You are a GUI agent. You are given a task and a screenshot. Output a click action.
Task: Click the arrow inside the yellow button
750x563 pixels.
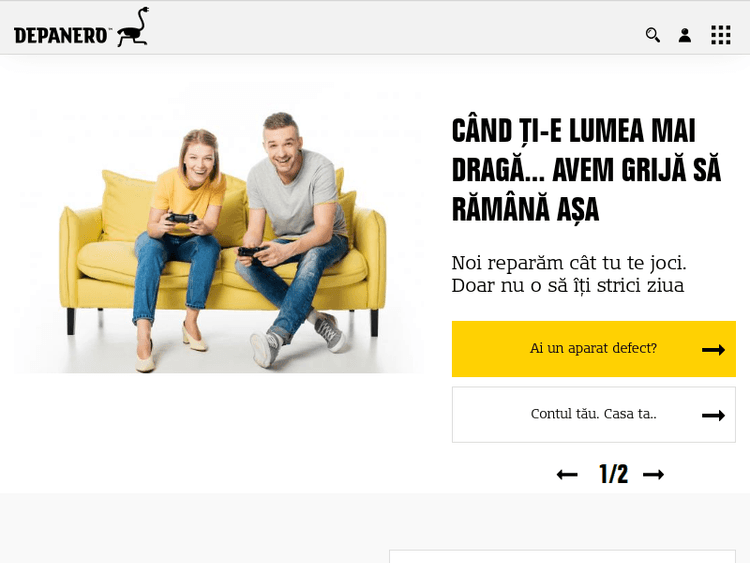(x=713, y=350)
